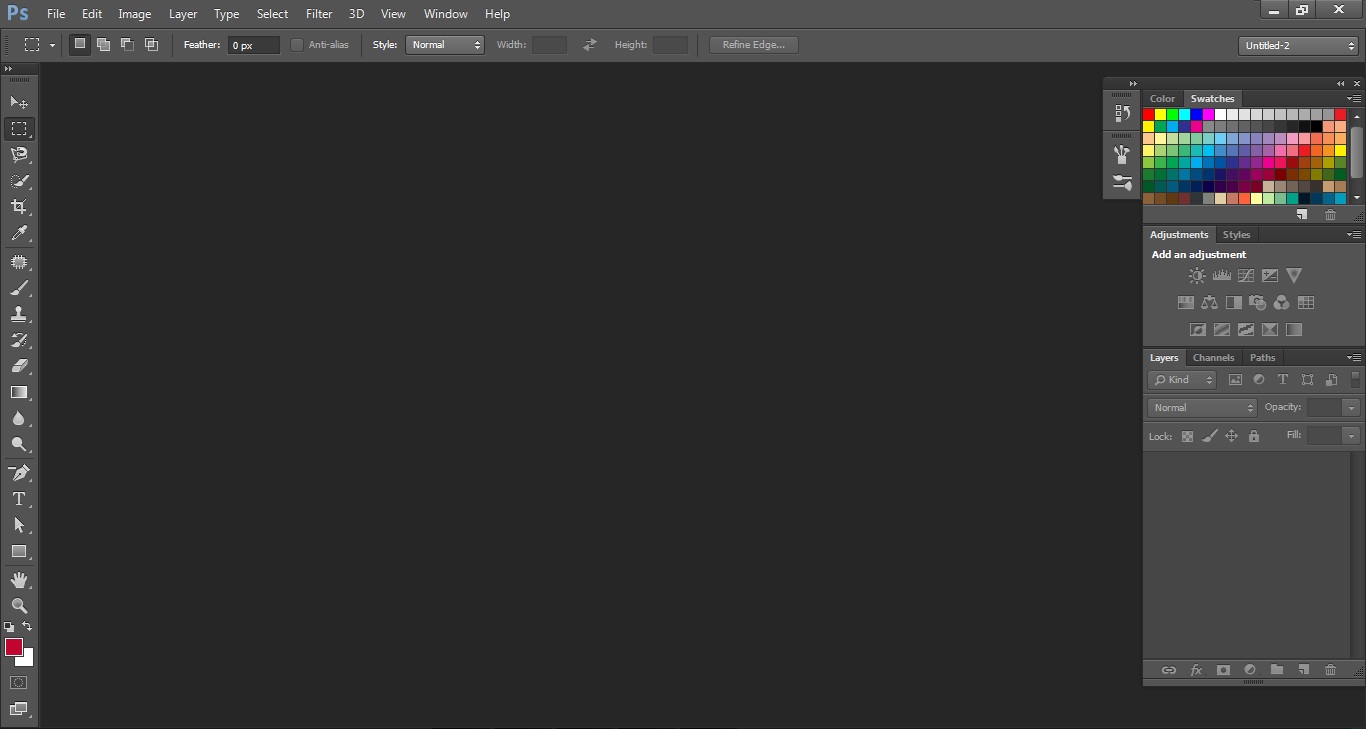Add a Levels adjustment
The image size is (1366, 729).
[1221, 276]
